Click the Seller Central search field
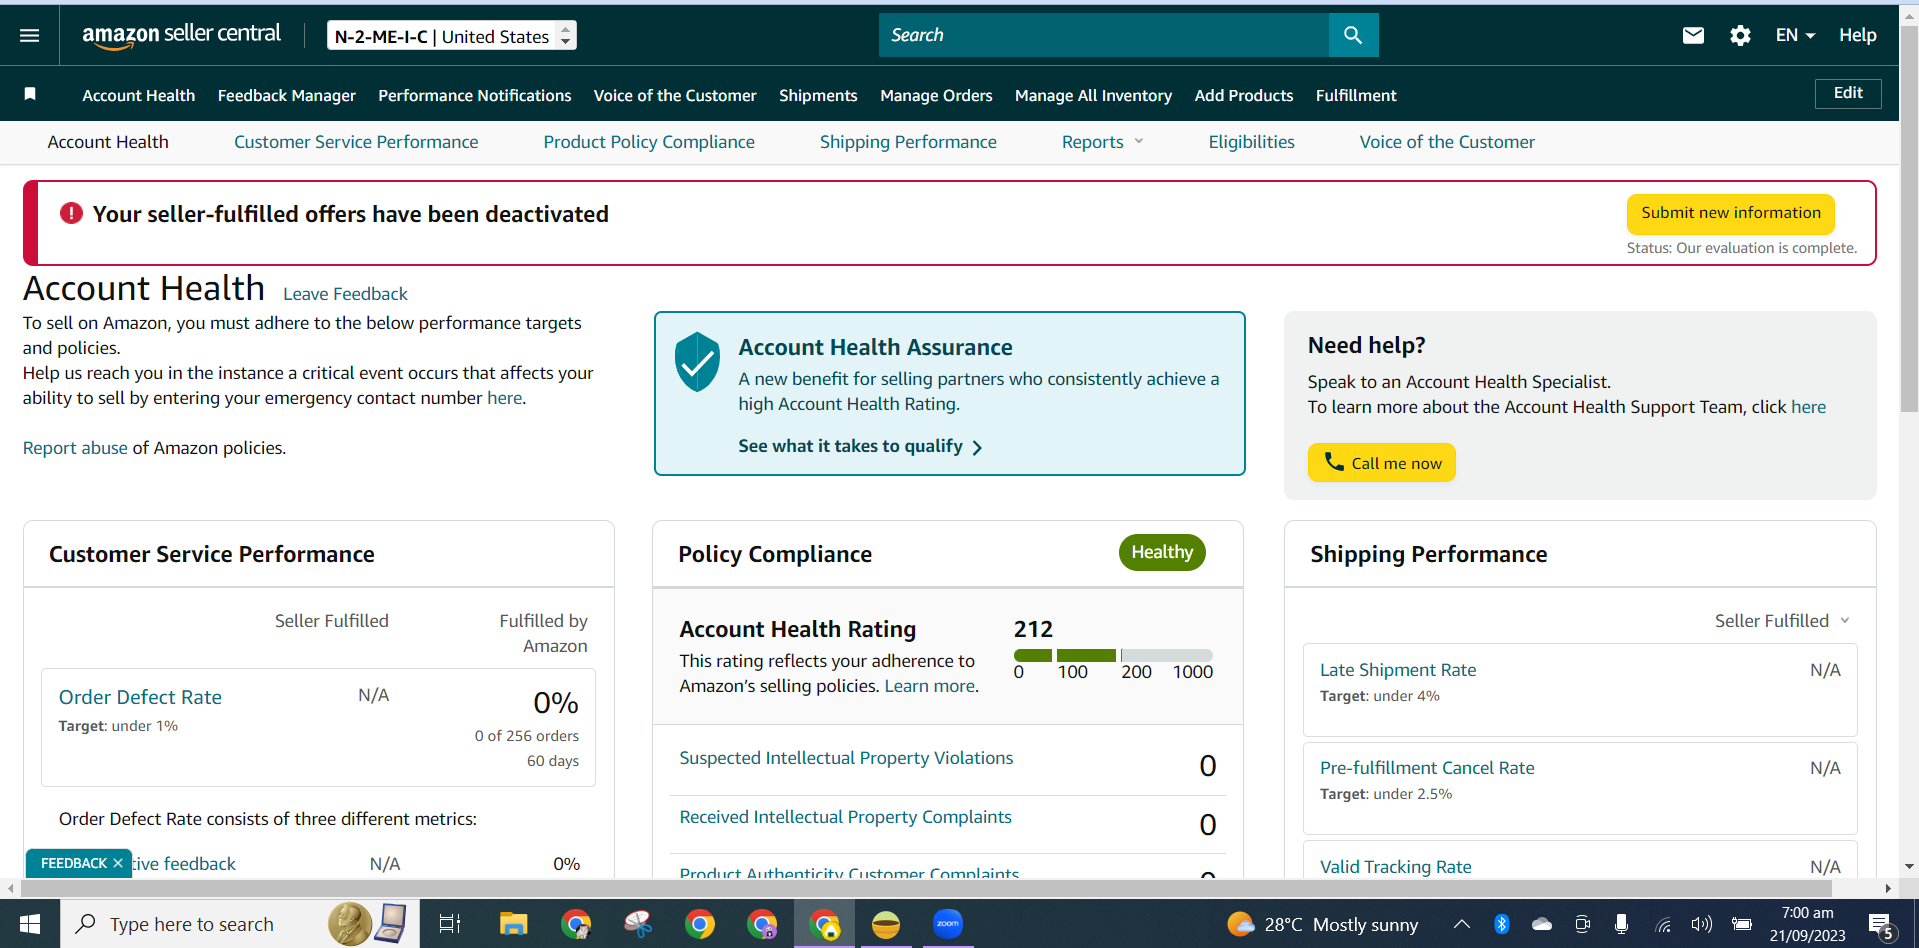The width and height of the screenshot is (1919, 948). click(x=1104, y=35)
